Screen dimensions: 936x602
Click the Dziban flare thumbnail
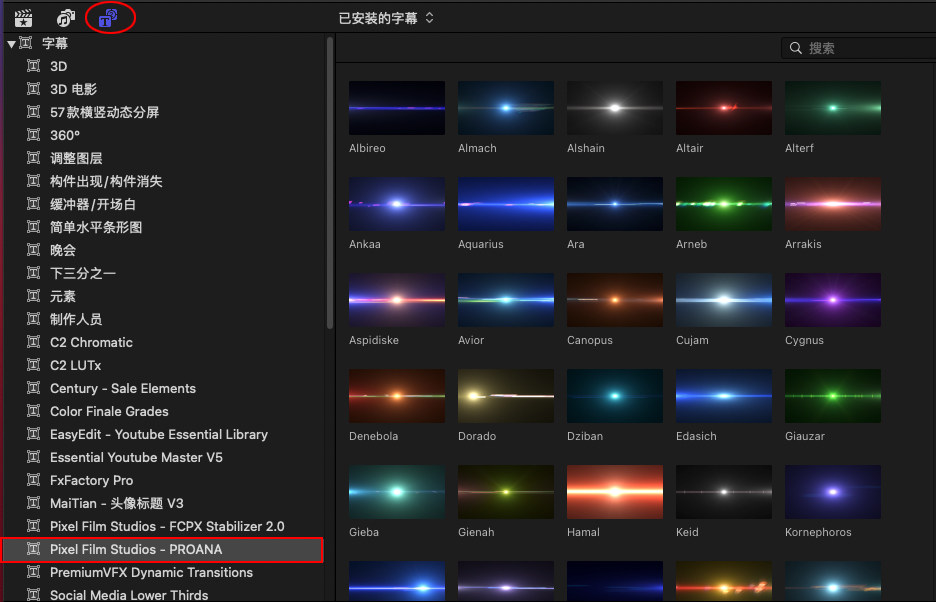coord(615,396)
